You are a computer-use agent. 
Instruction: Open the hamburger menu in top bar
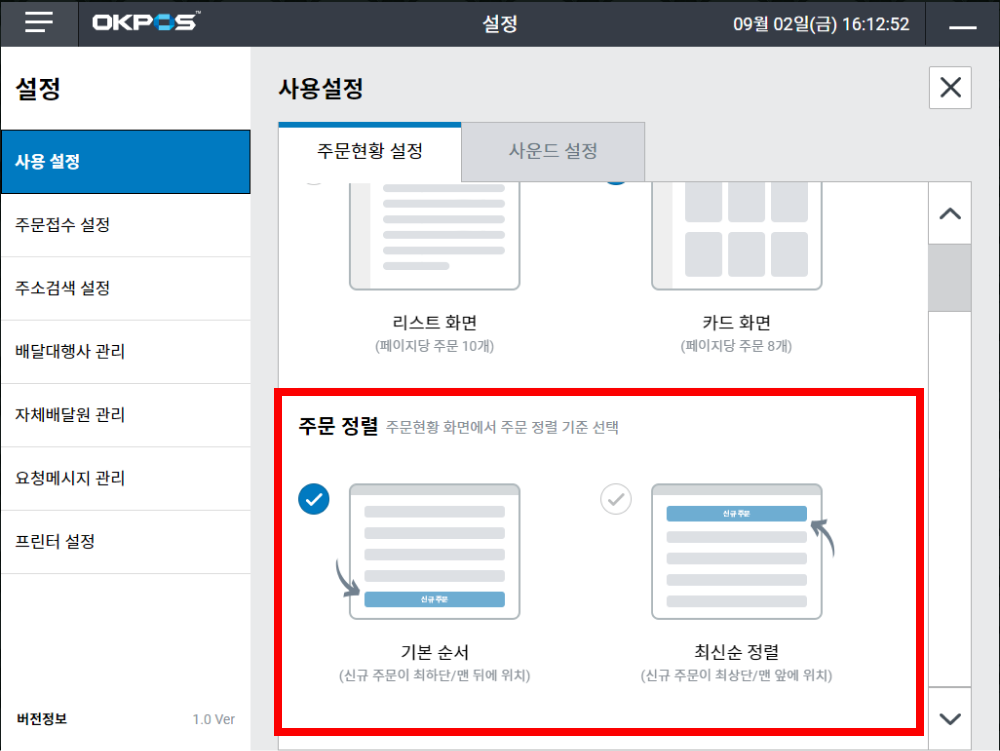(39, 24)
